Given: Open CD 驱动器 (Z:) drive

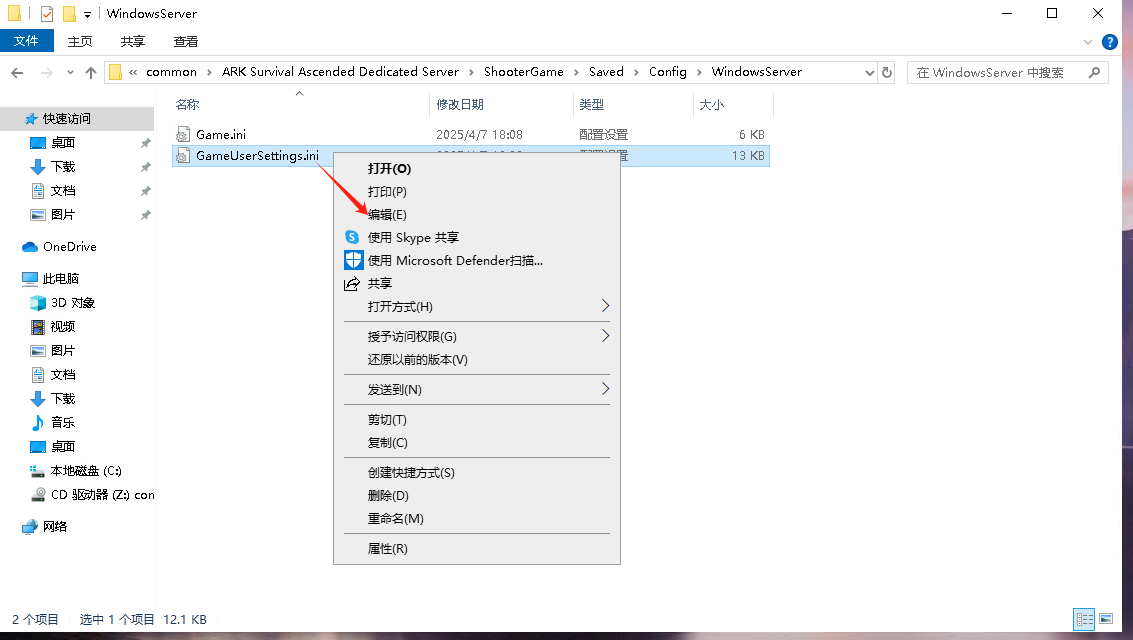Looking at the screenshot, I should pyautogui.click(x=102, y=495).
